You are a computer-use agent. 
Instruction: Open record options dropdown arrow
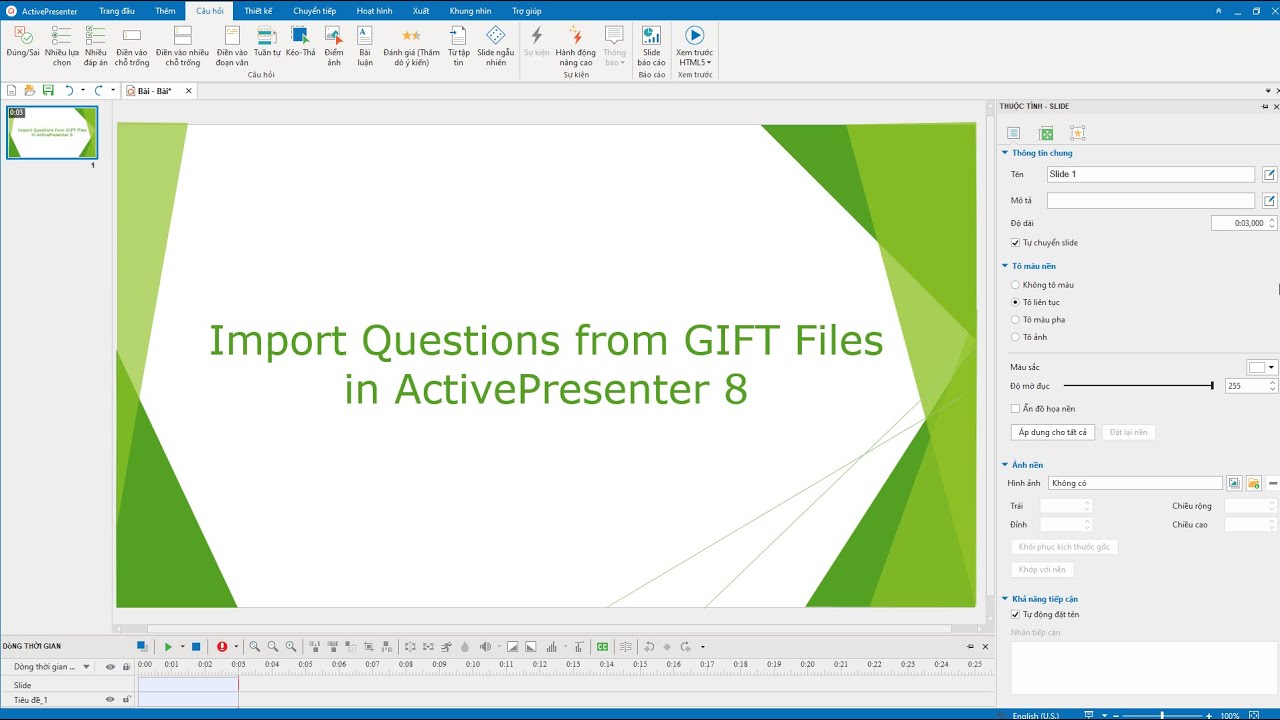point(236,647)
